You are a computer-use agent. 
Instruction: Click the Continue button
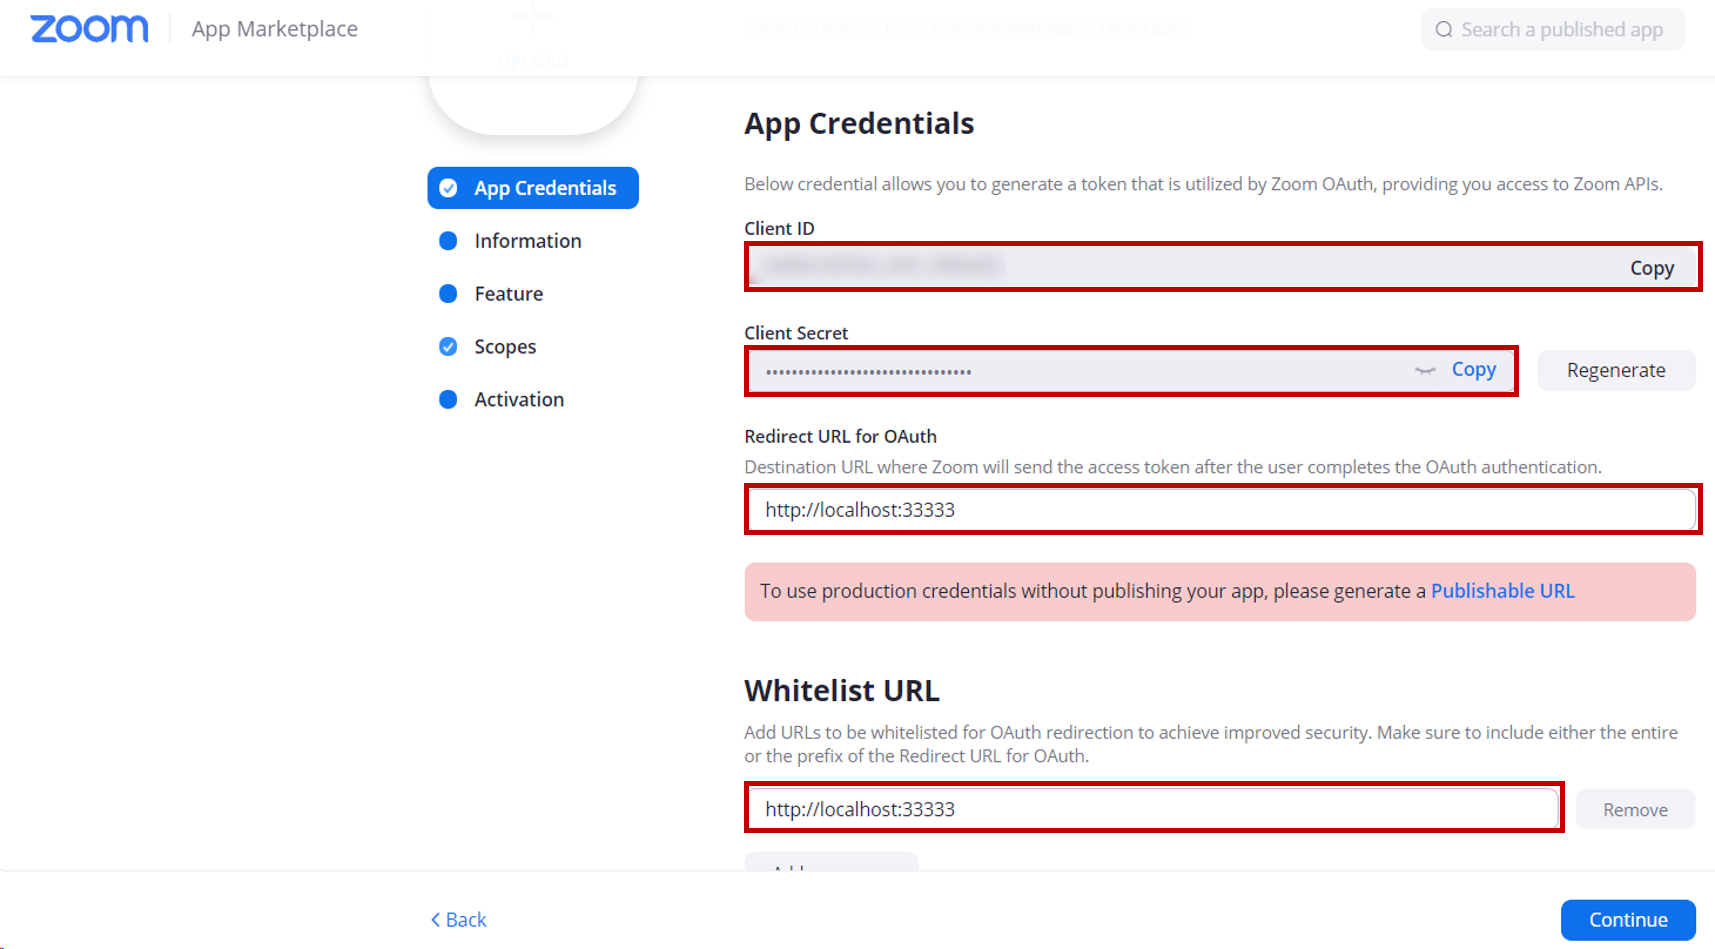pos(1628,920)
